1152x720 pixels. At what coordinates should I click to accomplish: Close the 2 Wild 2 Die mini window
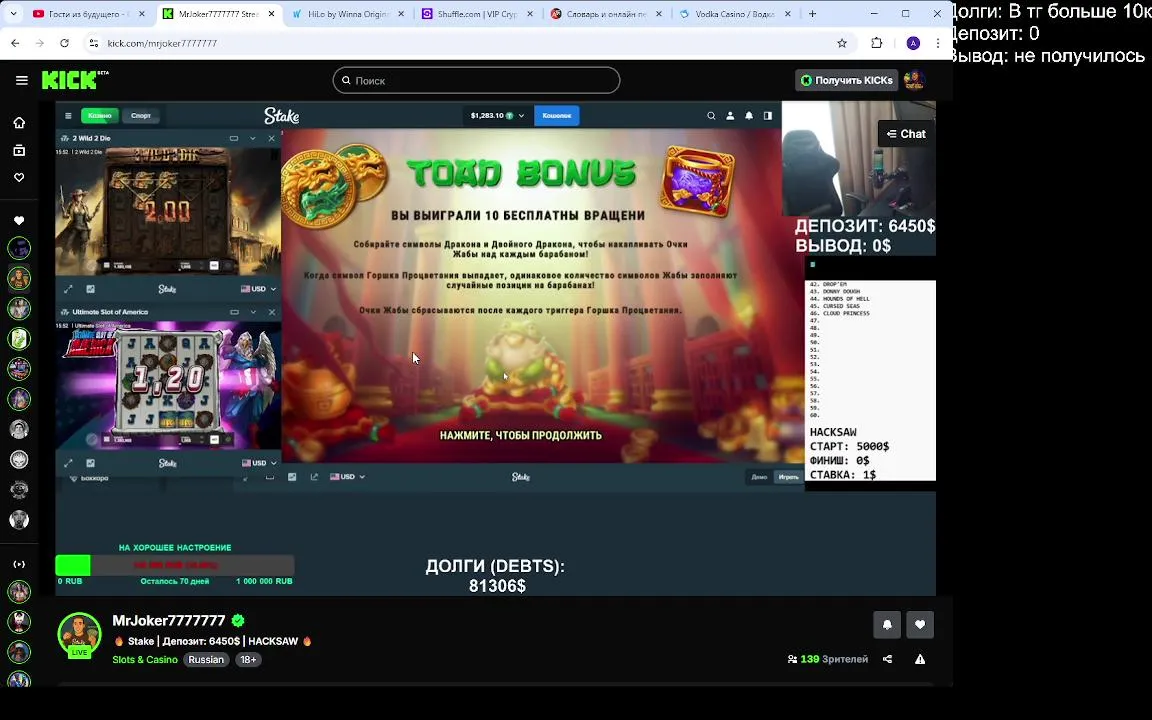[271, 138]
